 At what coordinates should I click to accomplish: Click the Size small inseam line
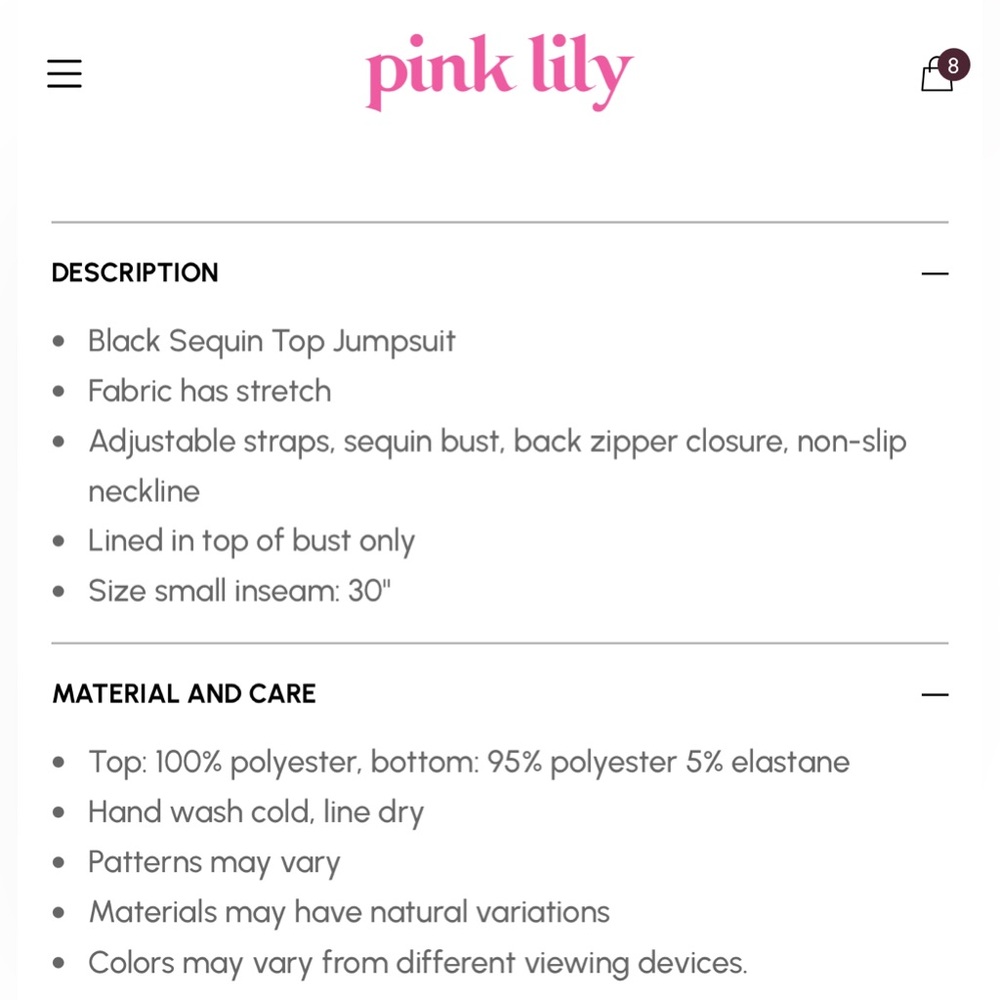click(x=239, y=591)
